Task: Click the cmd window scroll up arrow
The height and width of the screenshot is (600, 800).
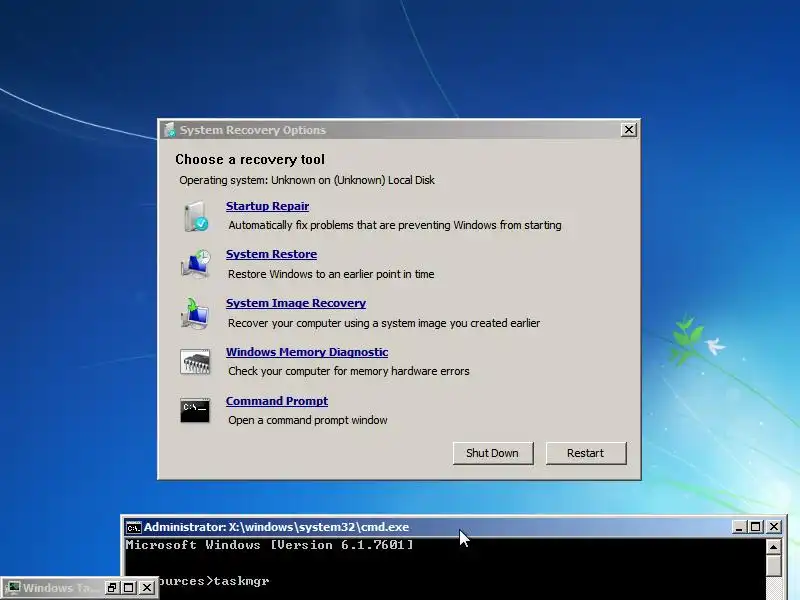Action: pos(774,547)
